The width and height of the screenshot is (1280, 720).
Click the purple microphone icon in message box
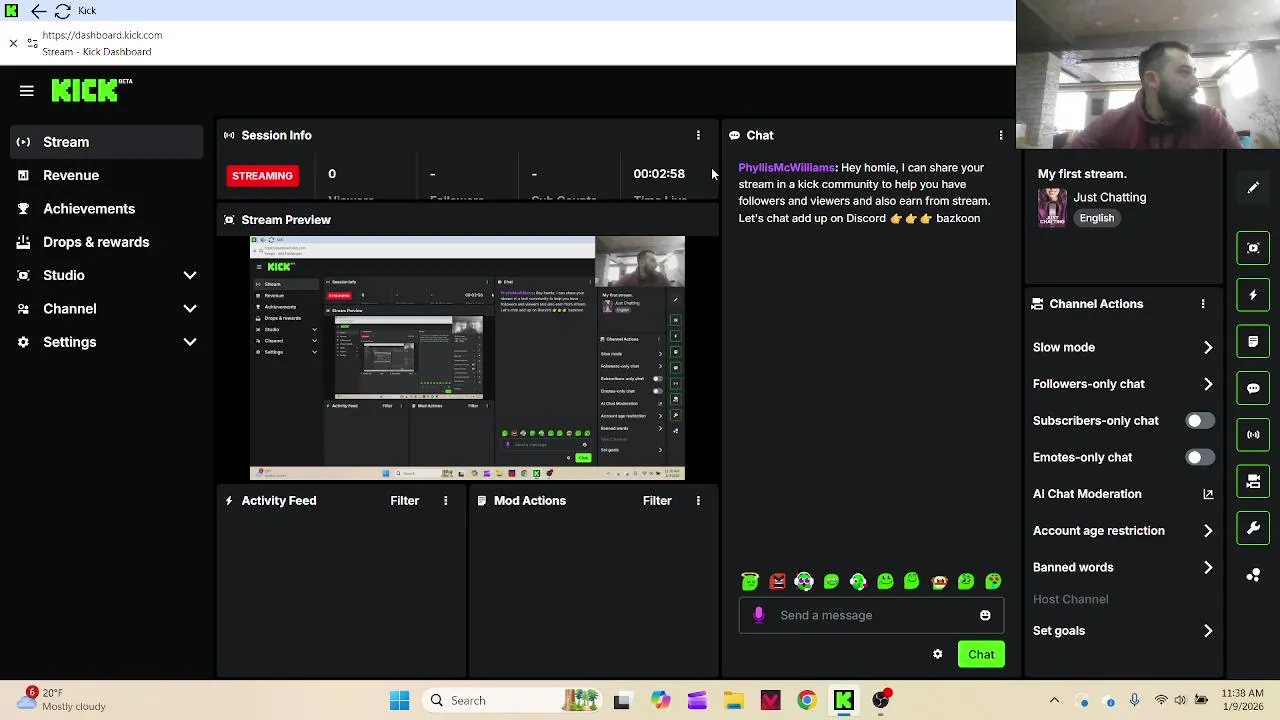(x=758, y=615)
